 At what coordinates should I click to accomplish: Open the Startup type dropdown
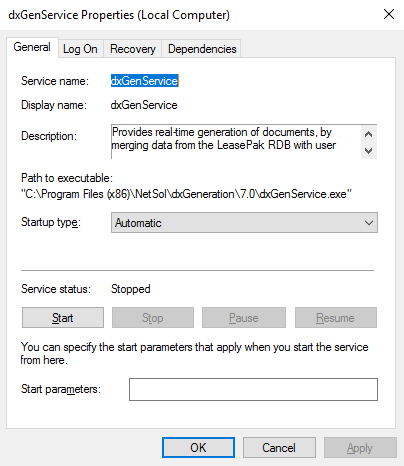[x=244, y=222]
